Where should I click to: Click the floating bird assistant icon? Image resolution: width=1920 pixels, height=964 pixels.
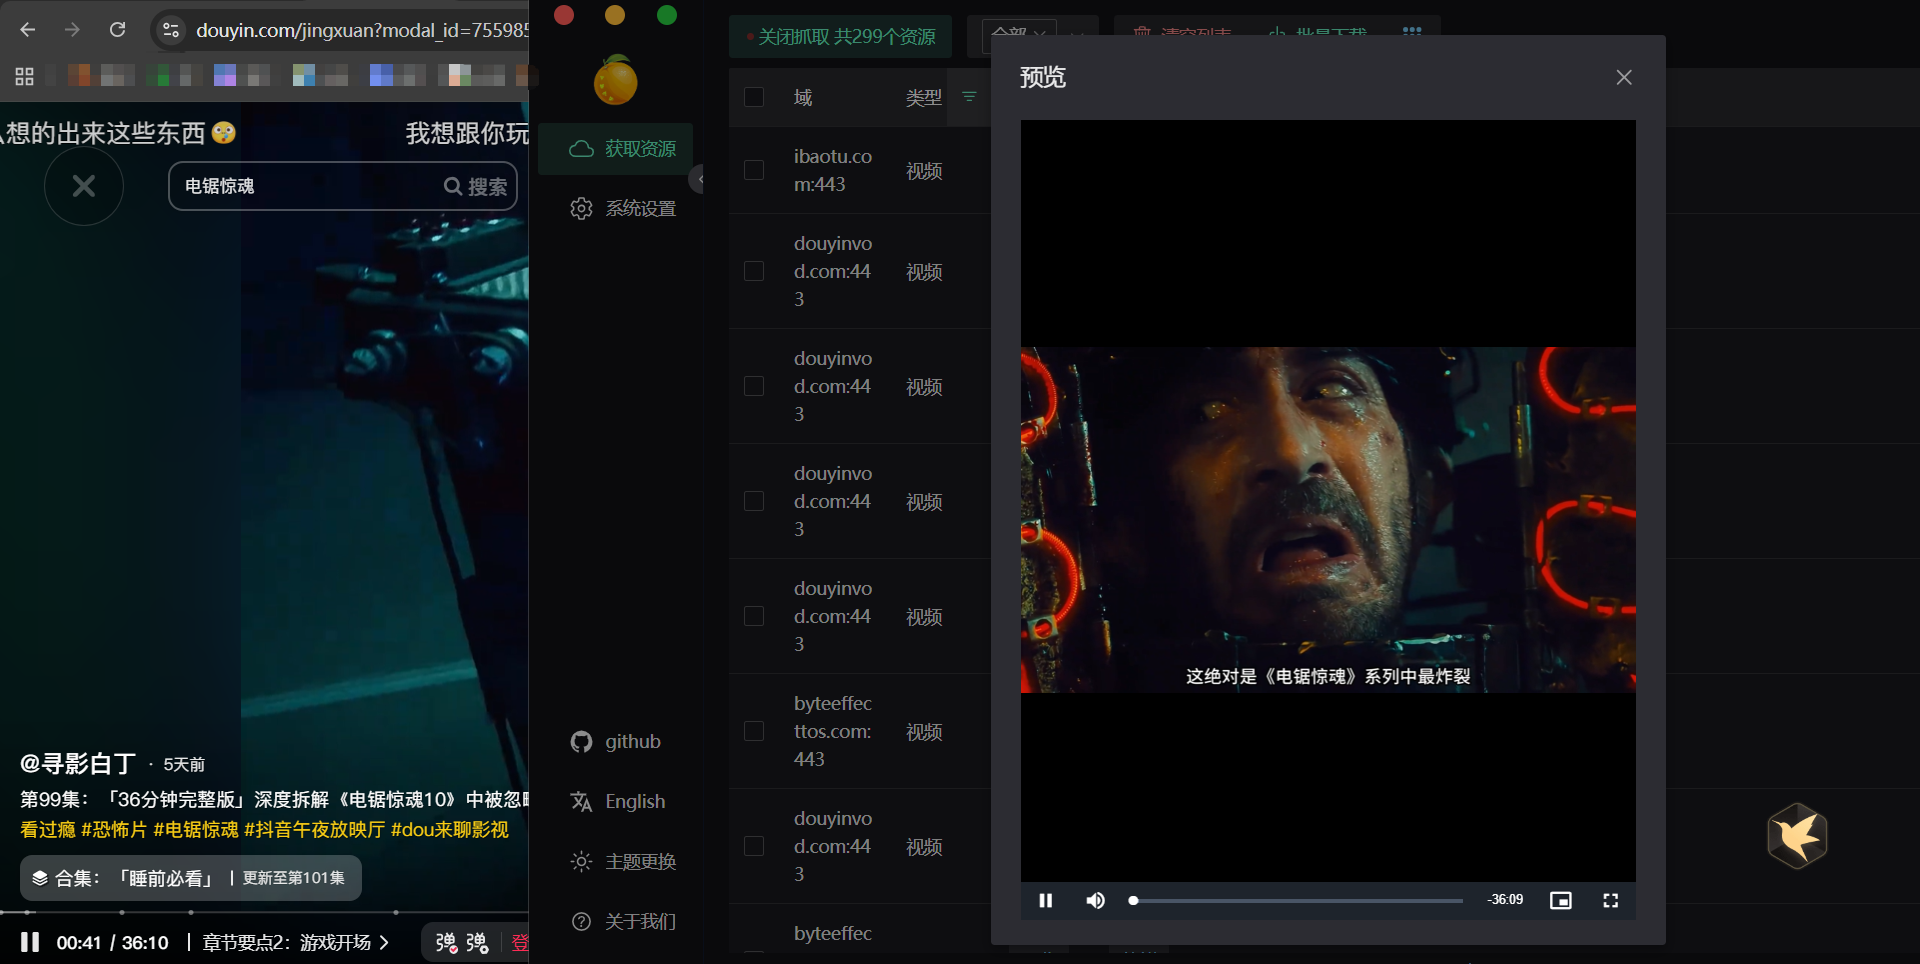coord(1797,836)
